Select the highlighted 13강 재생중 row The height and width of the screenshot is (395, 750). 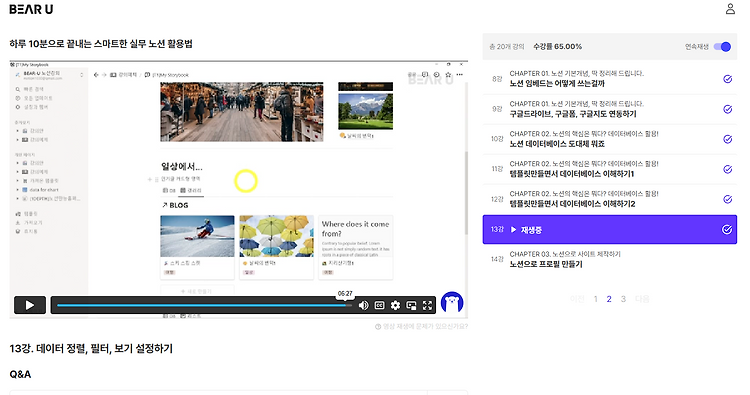[x=609, y=230]
